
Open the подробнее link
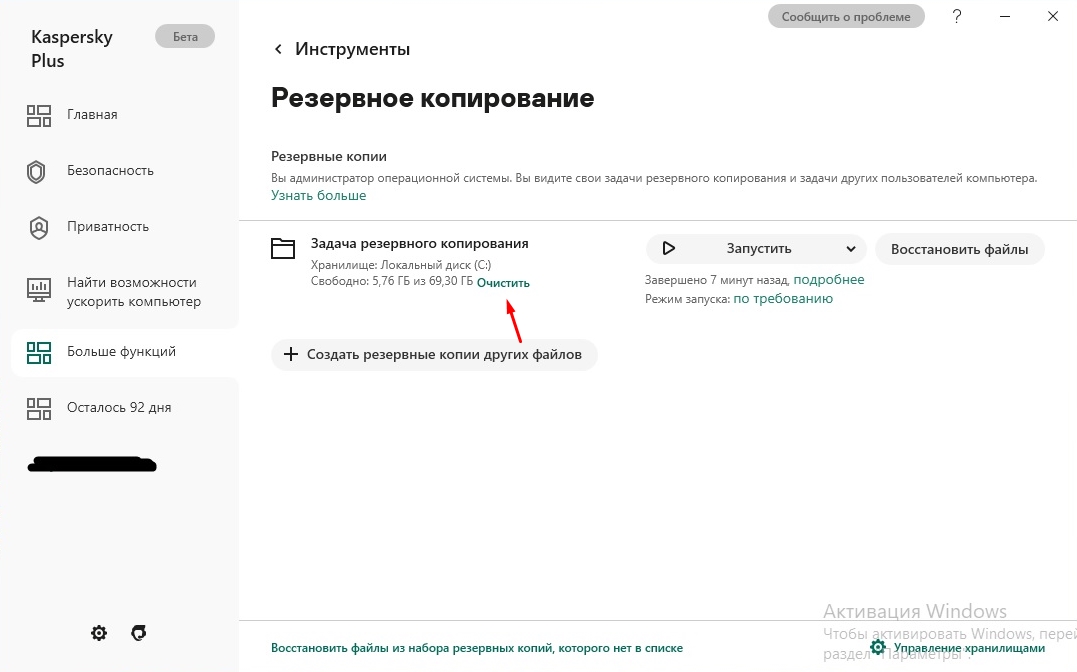click(x=829, y=280)
